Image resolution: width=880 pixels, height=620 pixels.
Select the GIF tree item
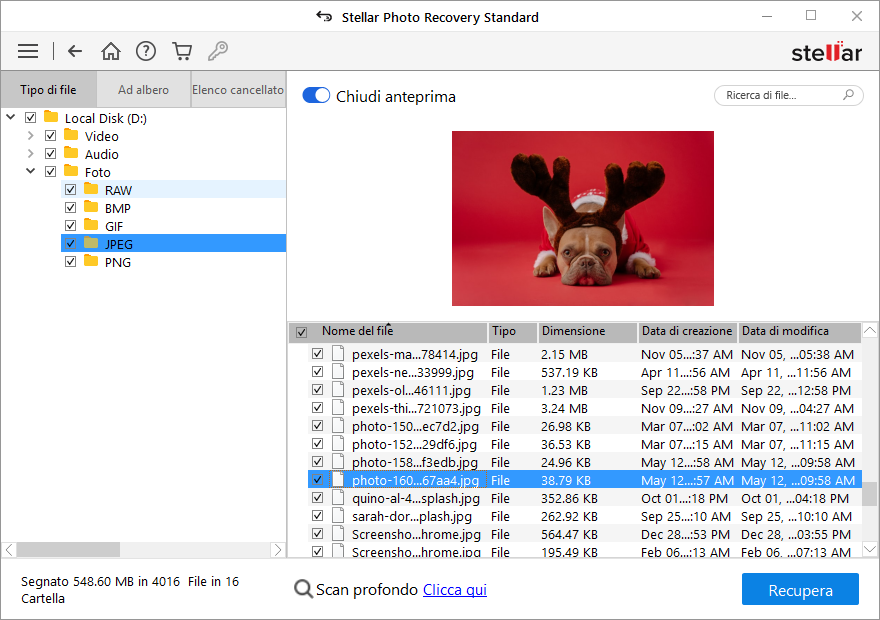click(173, 226)
